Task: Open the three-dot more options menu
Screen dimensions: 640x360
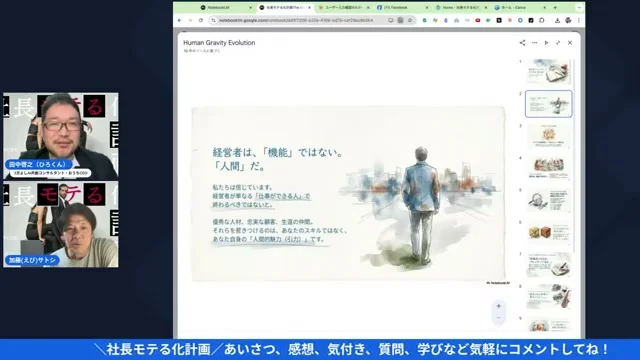Action: click(x=534, y=42)
